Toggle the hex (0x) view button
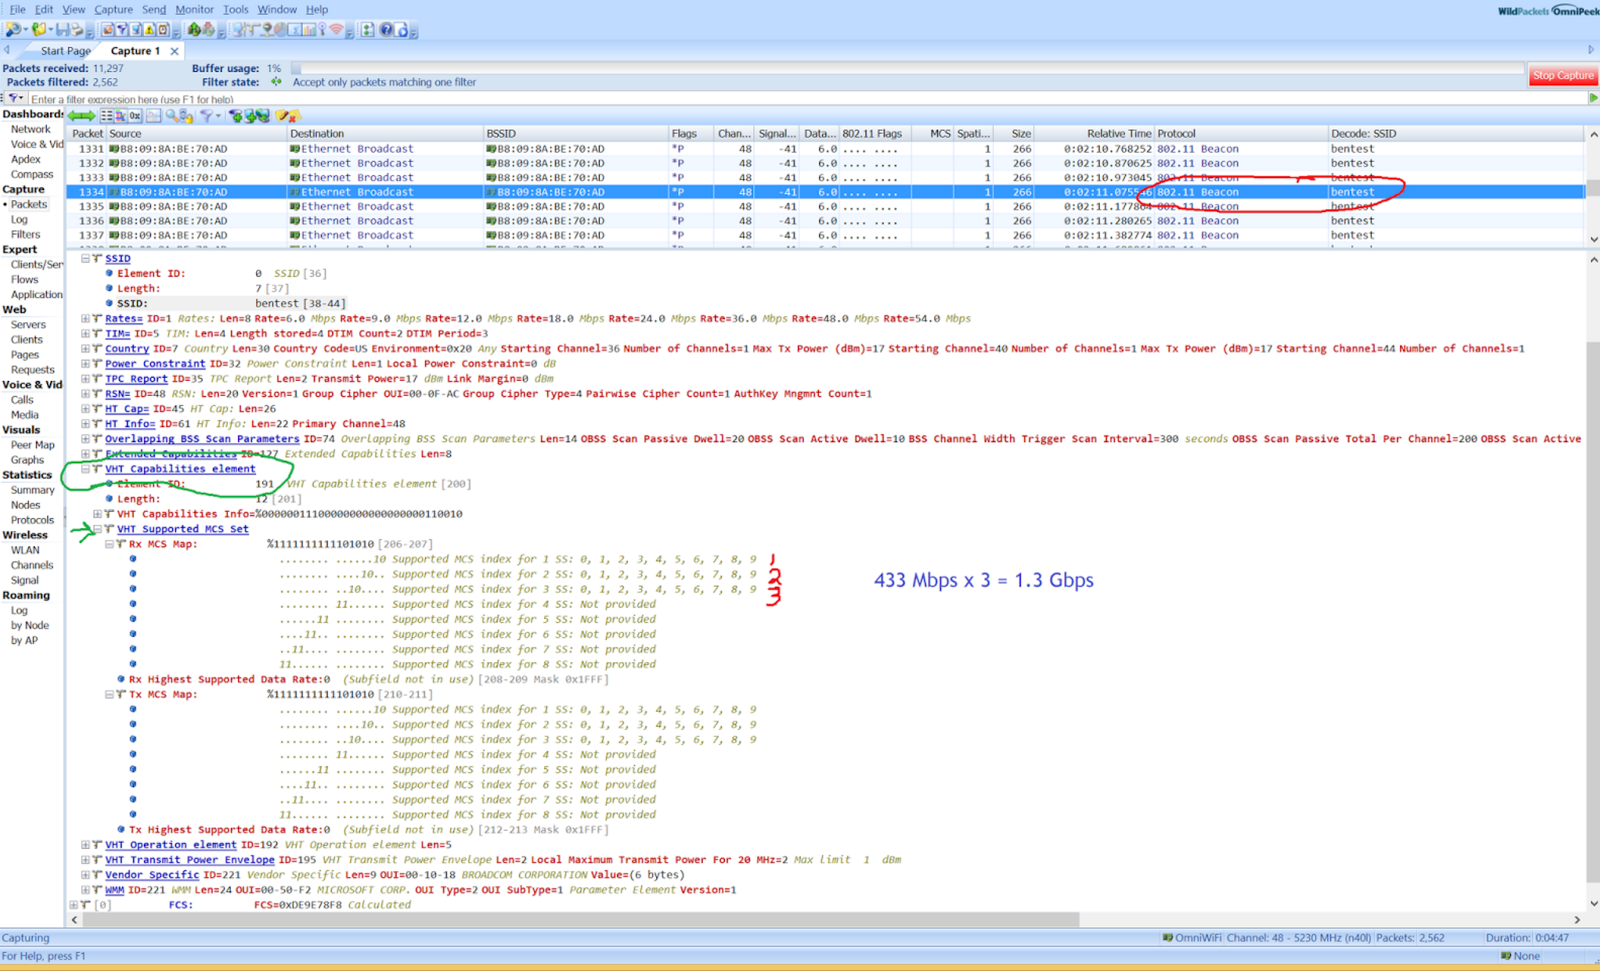 point(135,116)
